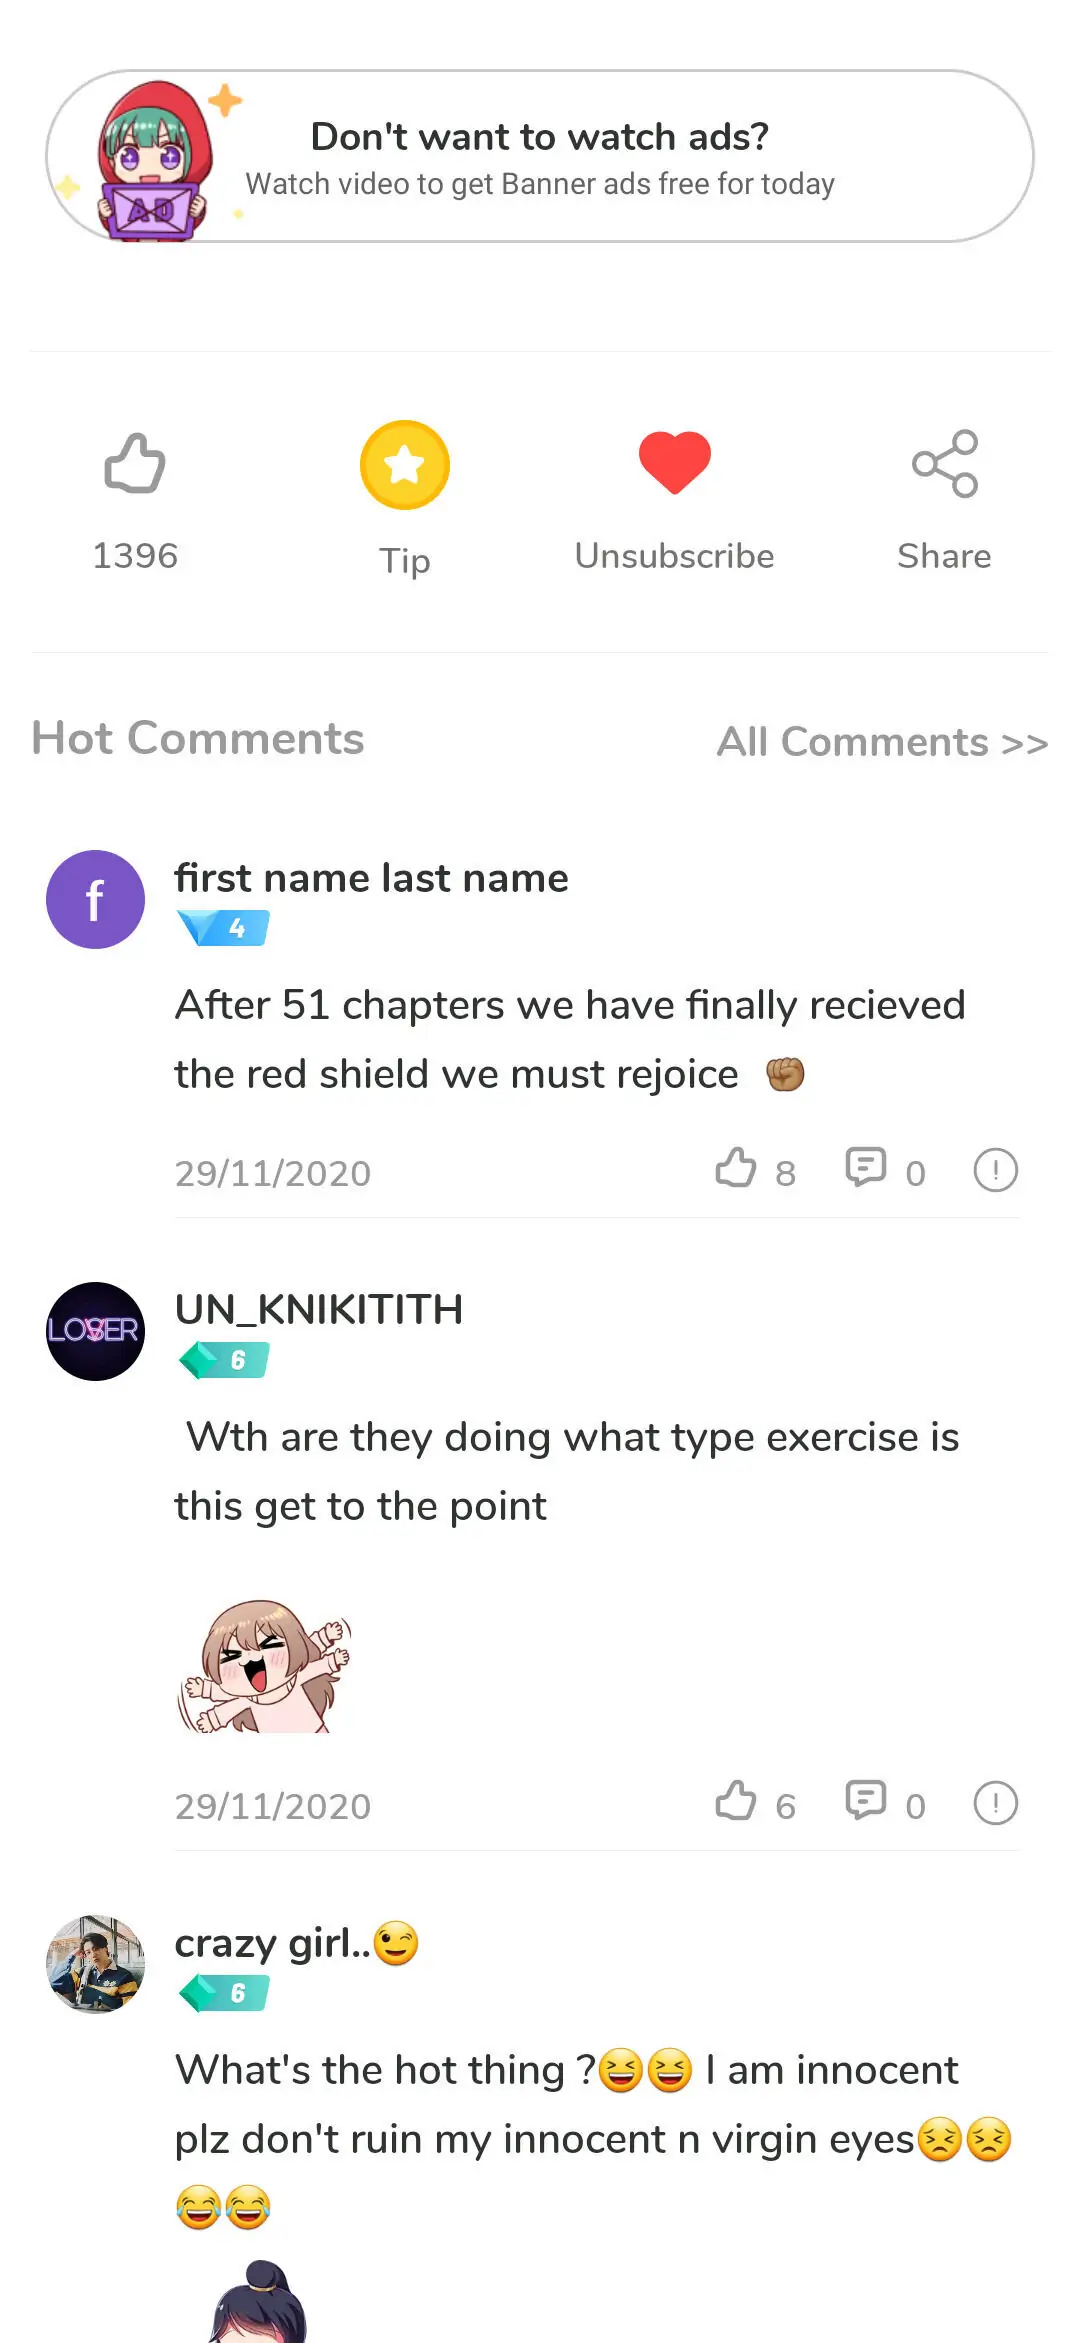Image resolution: width=1080 pixels, height=2343 pixels.
Task: Tap the gold star Tip icon
Action: [x=405, y=465]
